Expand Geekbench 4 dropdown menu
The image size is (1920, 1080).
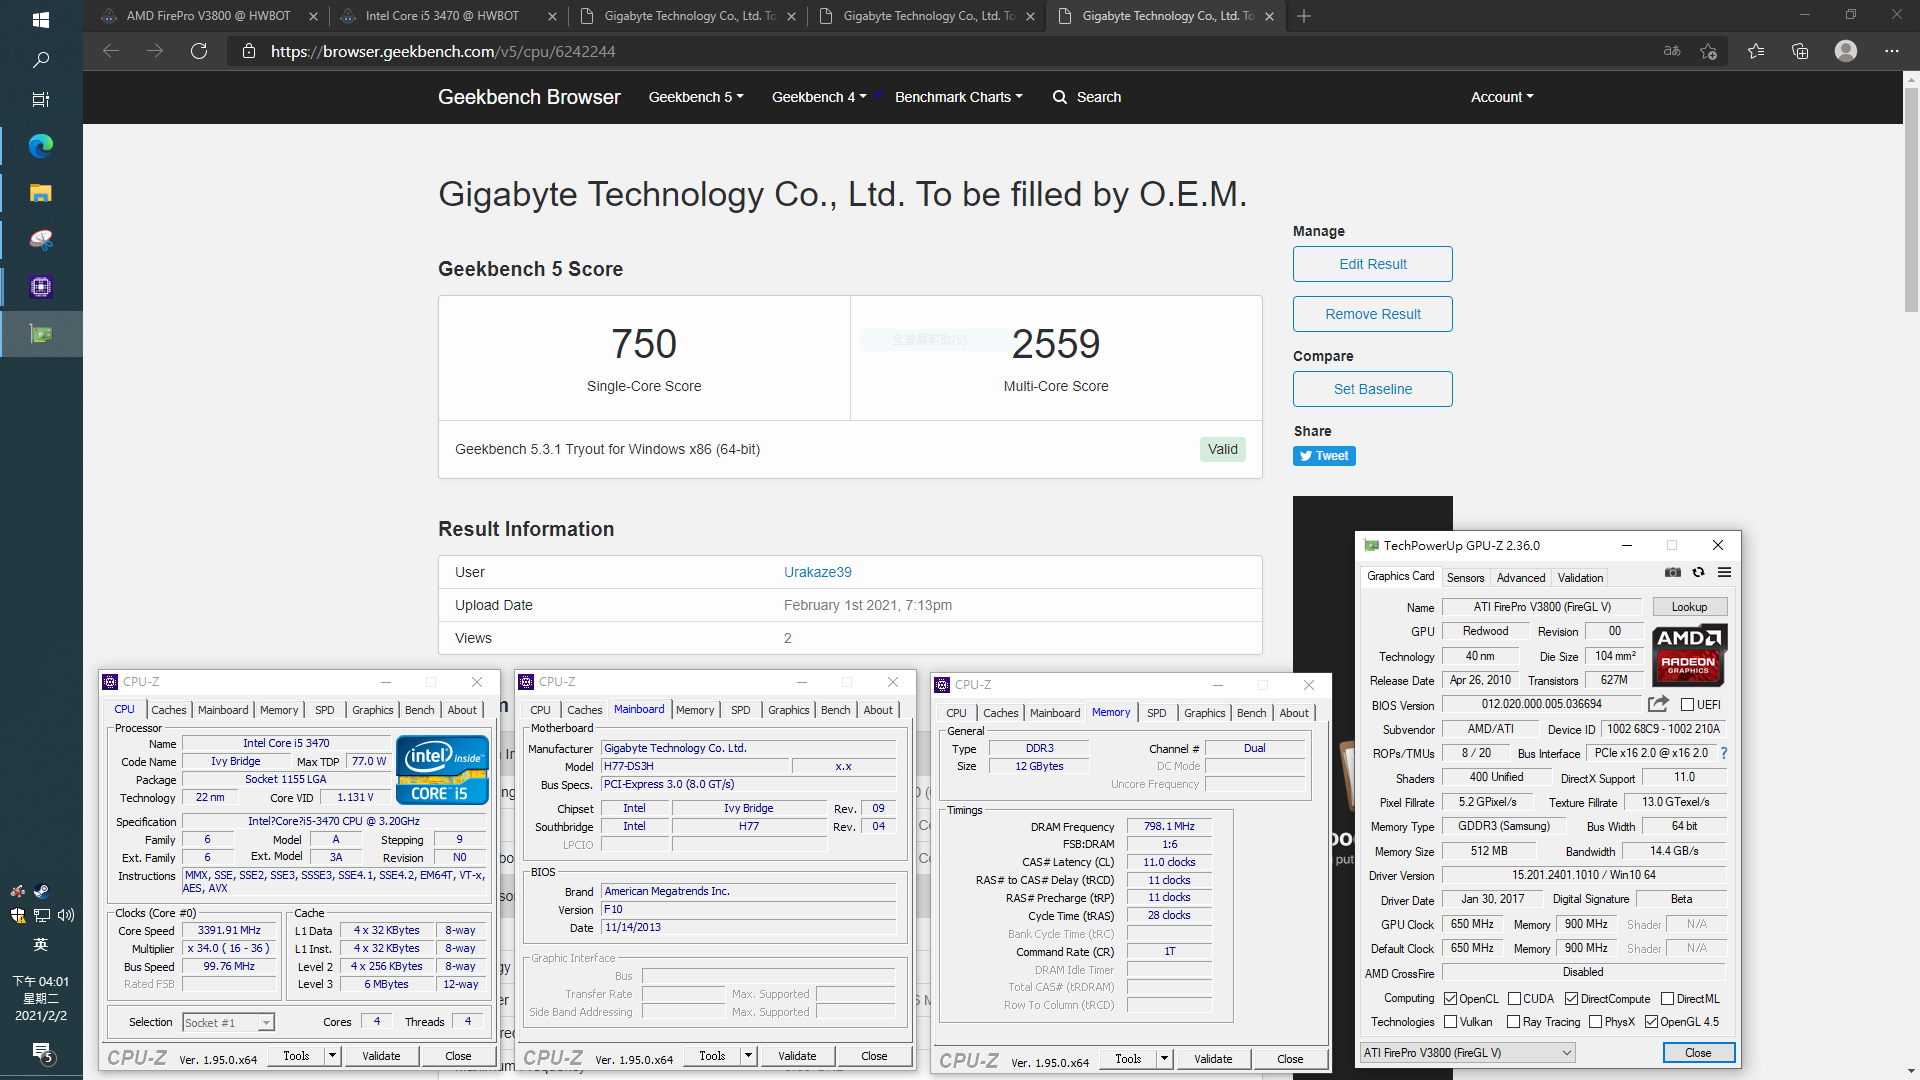click(x=819, y=97)
